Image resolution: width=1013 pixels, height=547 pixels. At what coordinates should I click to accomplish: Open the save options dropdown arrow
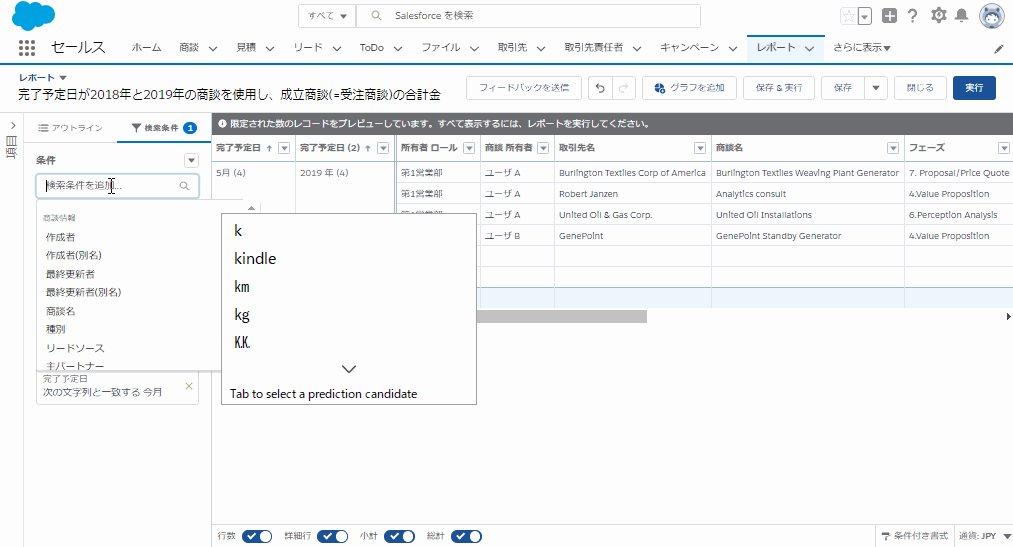click(x=876, y=88)
